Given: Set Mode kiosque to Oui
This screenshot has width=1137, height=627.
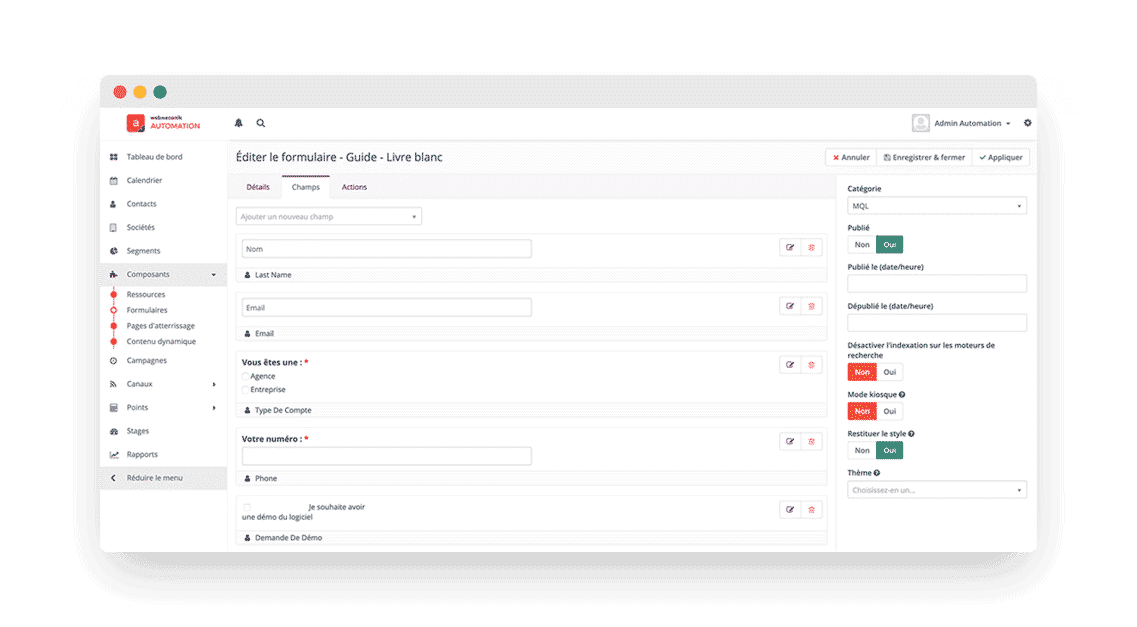Looking at the screenshot, I should coord(890,412).
